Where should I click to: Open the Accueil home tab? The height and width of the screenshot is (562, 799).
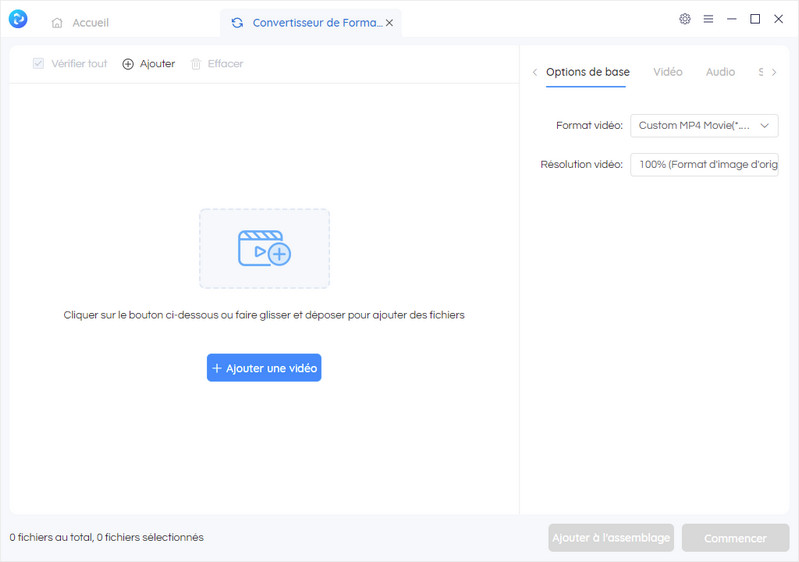click(80, 22)
